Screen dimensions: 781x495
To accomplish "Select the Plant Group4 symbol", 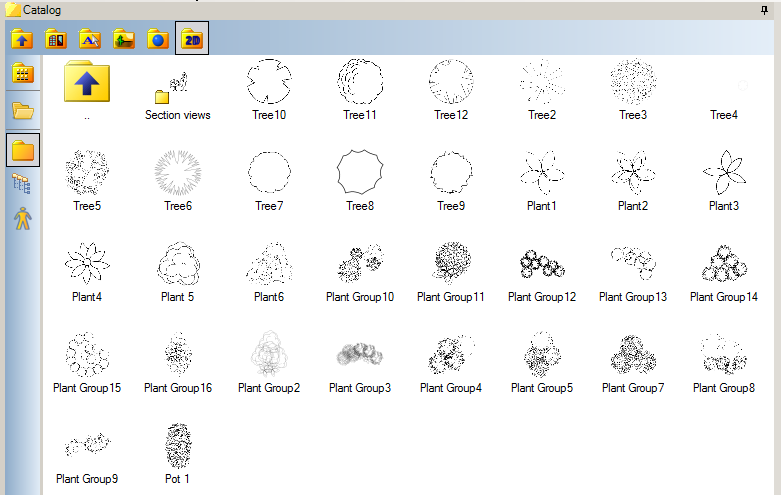I will coord(451,354).
